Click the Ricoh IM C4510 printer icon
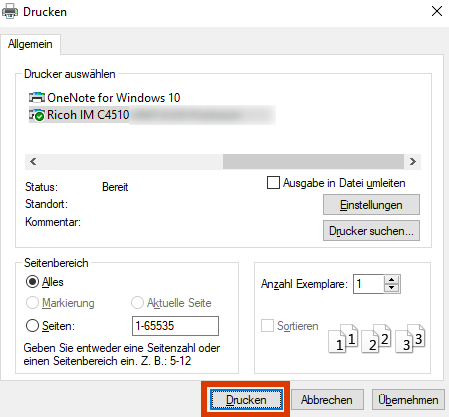 37,115
